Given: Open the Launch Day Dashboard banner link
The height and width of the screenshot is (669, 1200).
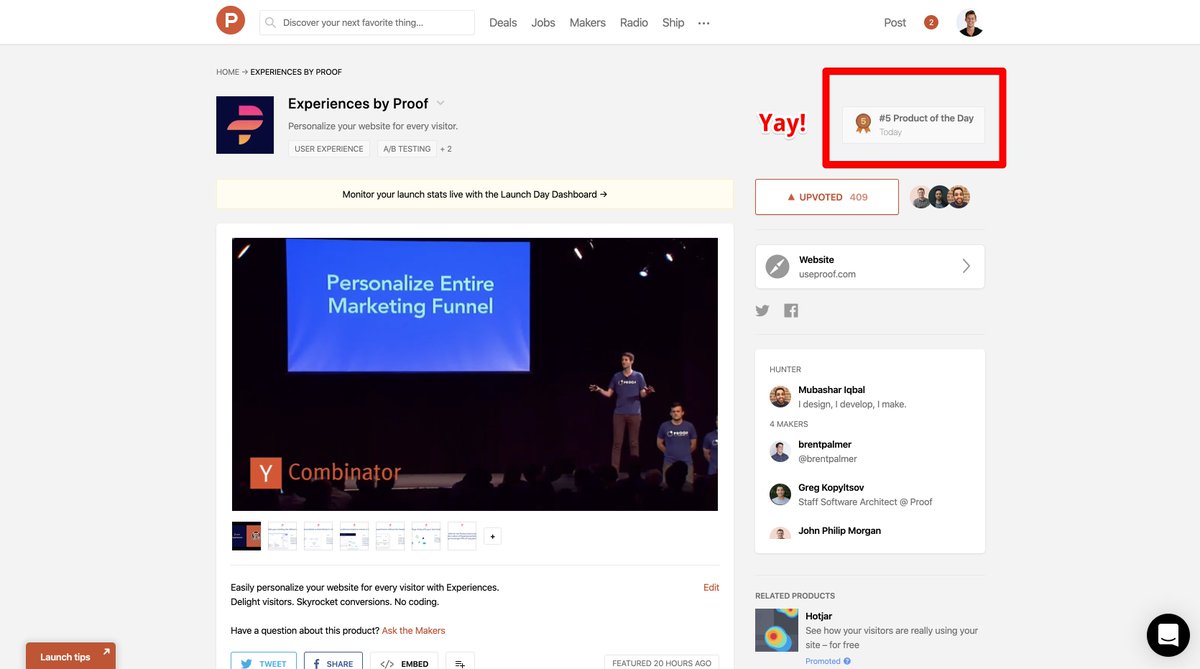Looking at the screenshot, I should click(475, 194).
